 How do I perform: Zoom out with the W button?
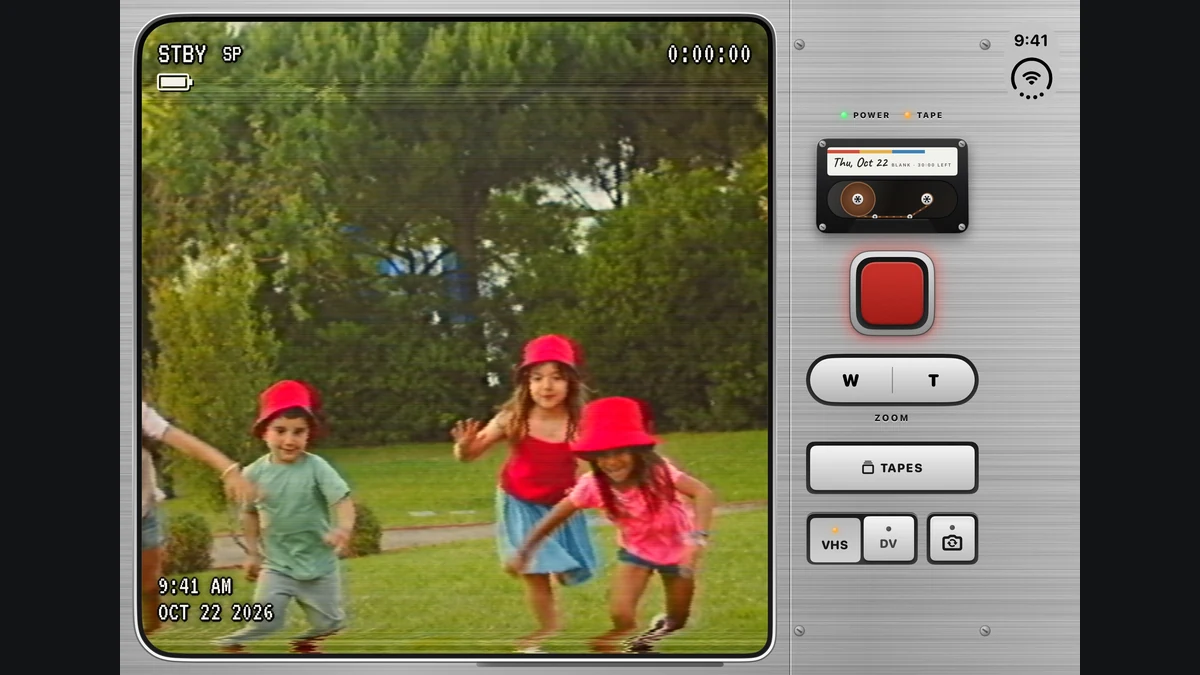[850, 380]
